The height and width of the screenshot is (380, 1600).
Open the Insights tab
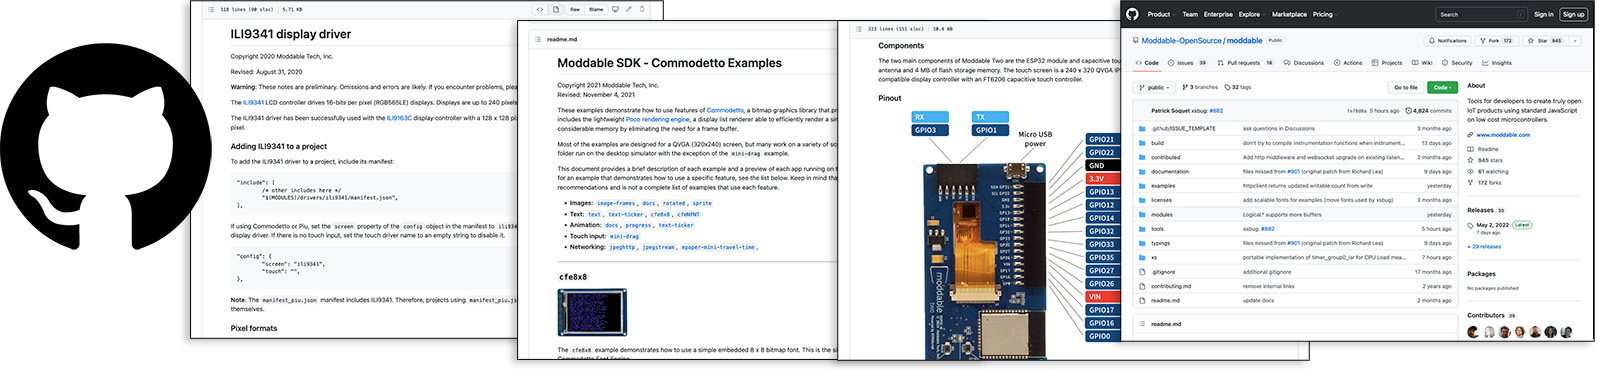pos(1497,63)
